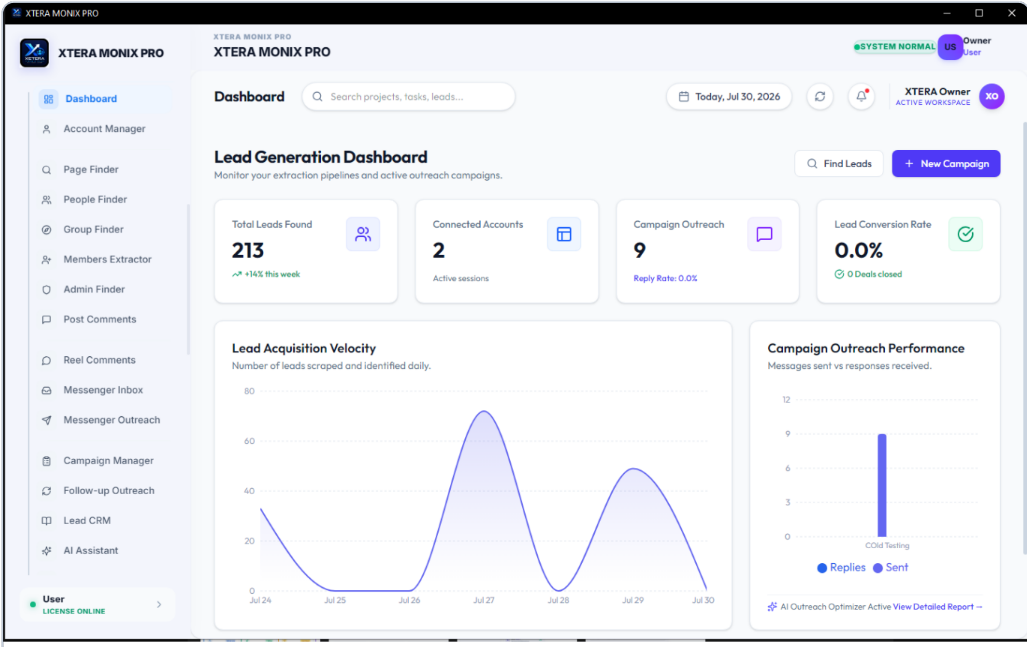Click the Members Extractor icon
The height and width of the screenshot is (647, 1027).
(47, 260)
